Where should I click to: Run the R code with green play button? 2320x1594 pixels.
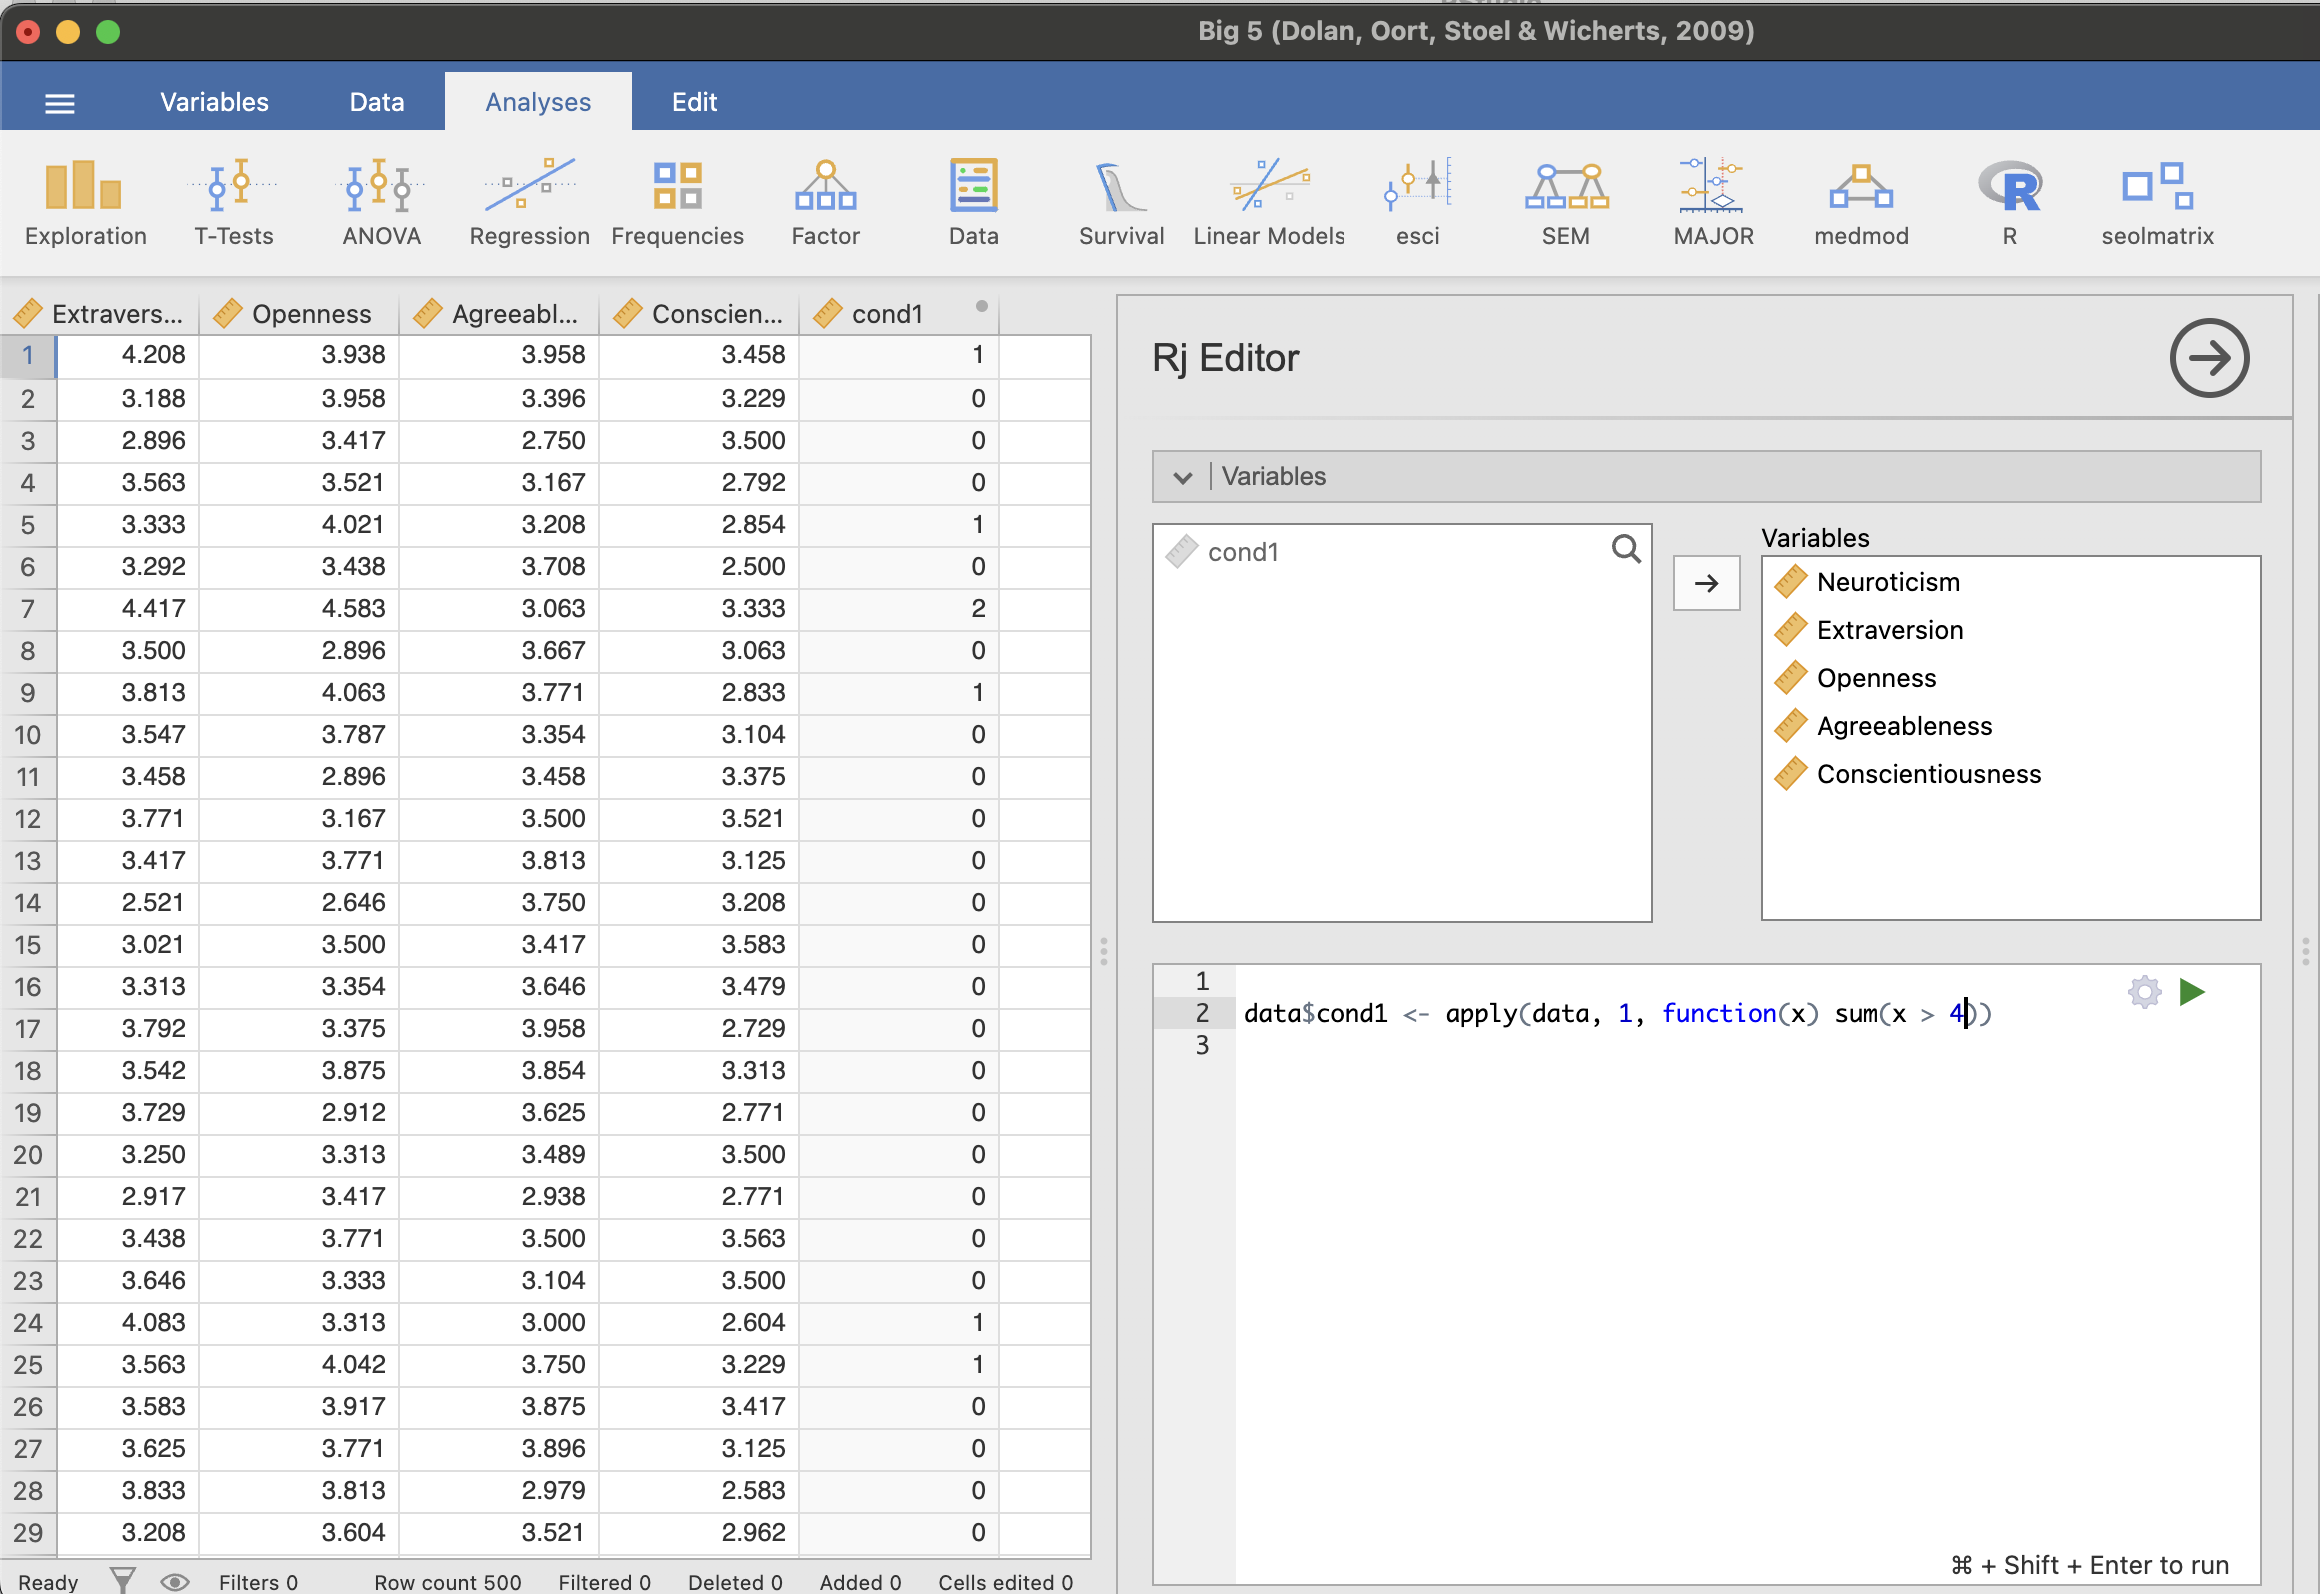tap(2192, 992)
